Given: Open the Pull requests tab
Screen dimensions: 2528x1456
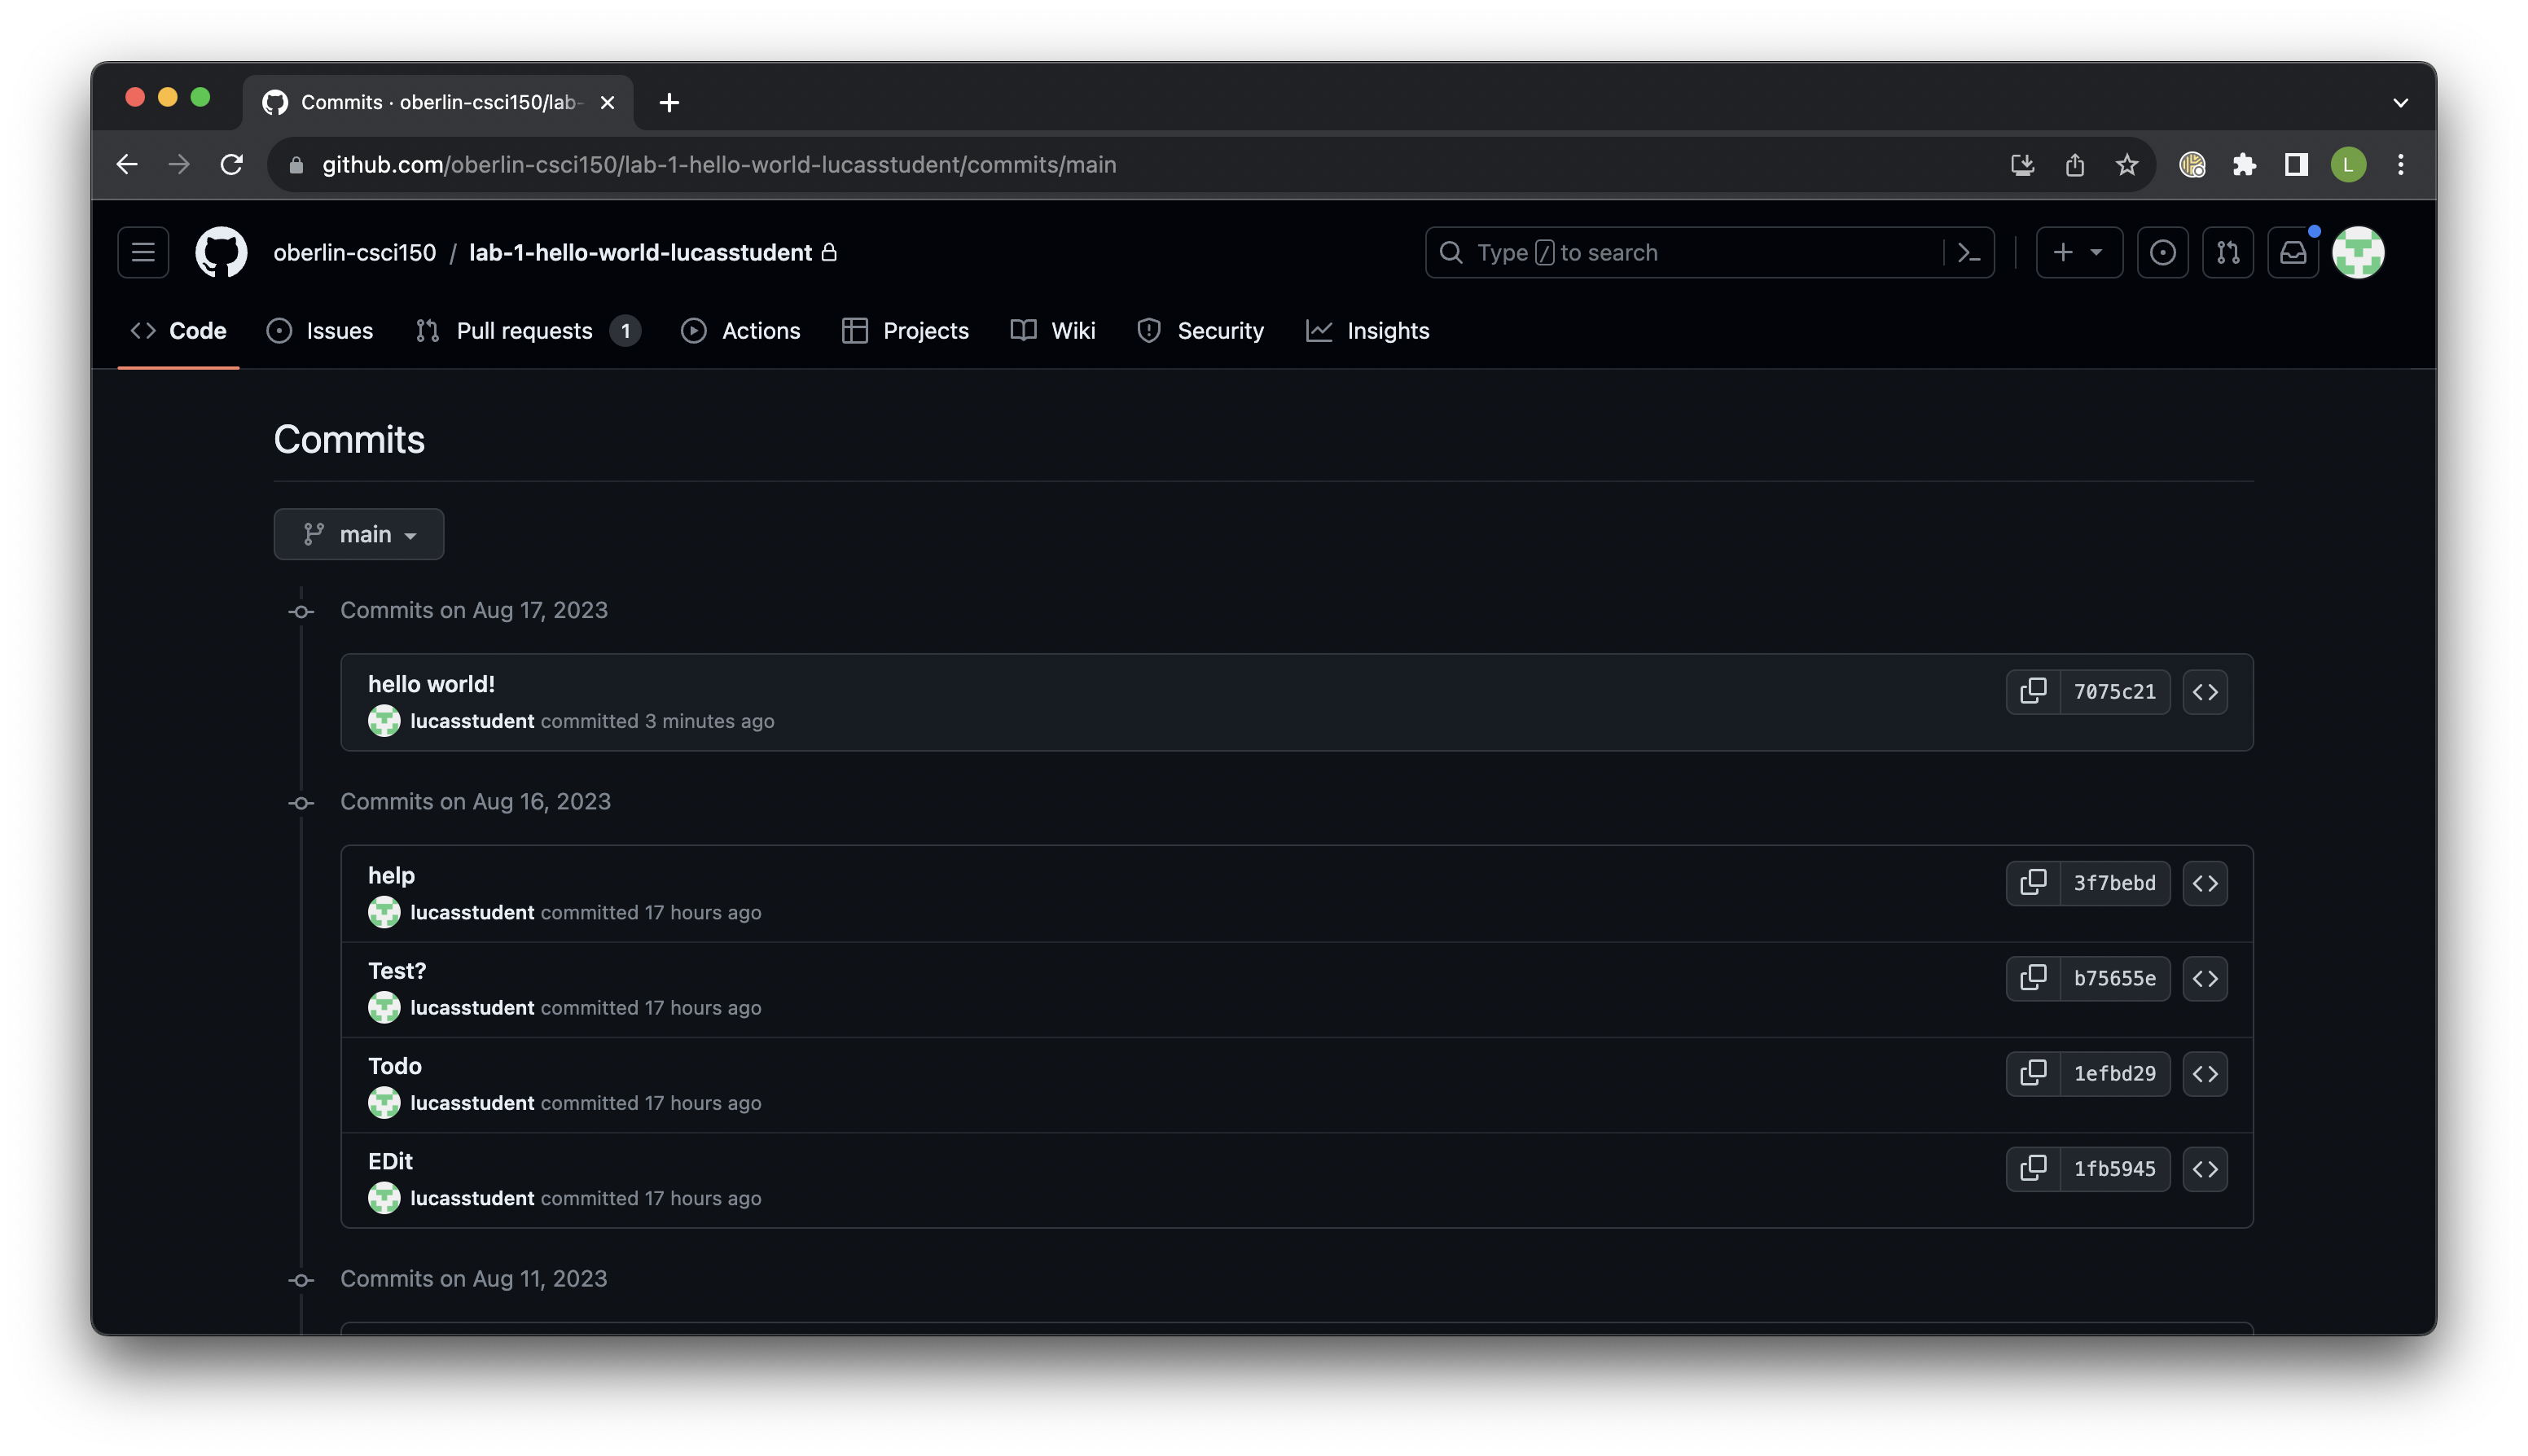Looking at the screenshot, I should coord(528,330).
